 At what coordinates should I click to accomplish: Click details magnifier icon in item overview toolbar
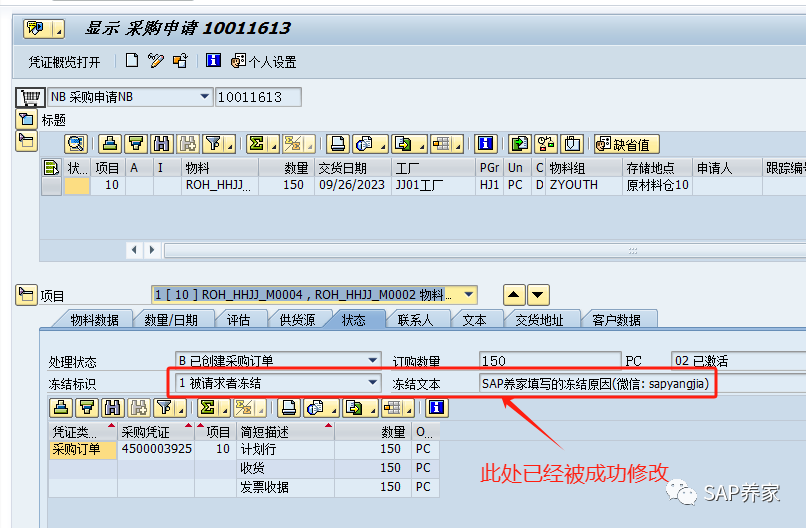click(76, 144)
